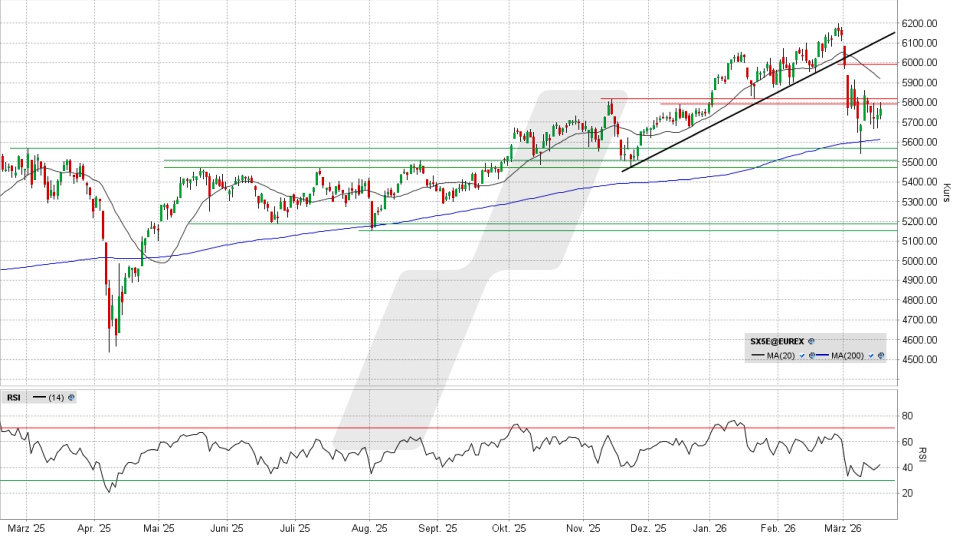
Task: Open the MA(20) settings icon
Action: click(x=811, y=356)
